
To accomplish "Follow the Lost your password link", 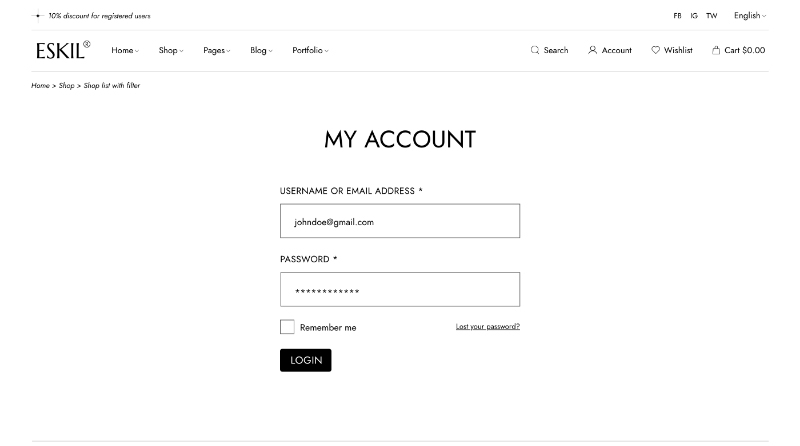I will pyautogui.click(x=488, y=327).
